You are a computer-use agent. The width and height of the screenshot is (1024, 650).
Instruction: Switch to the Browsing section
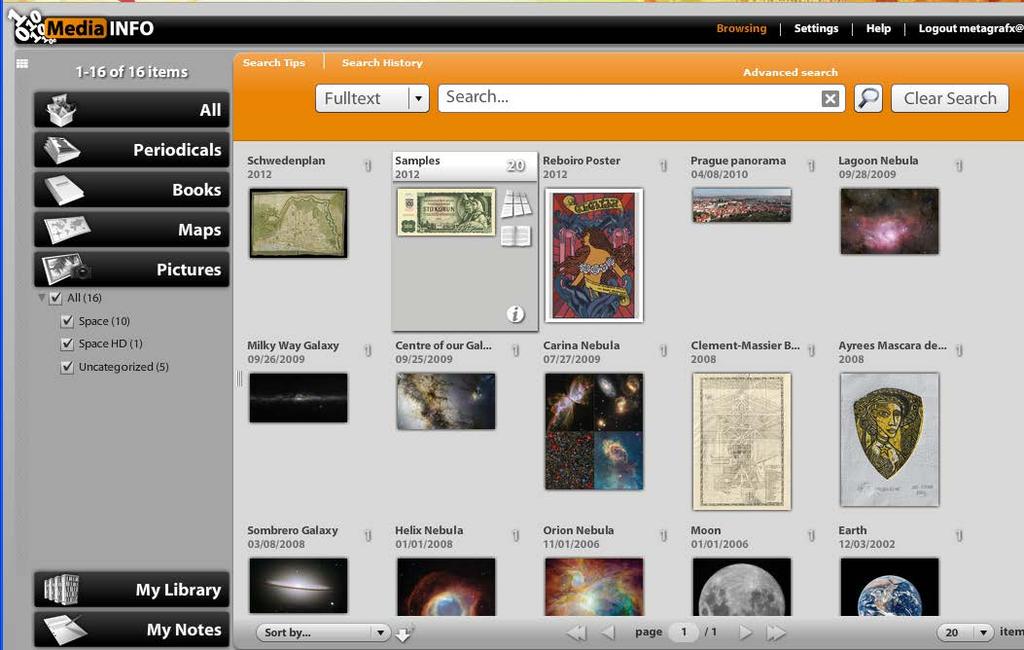[x=741, y=28]
